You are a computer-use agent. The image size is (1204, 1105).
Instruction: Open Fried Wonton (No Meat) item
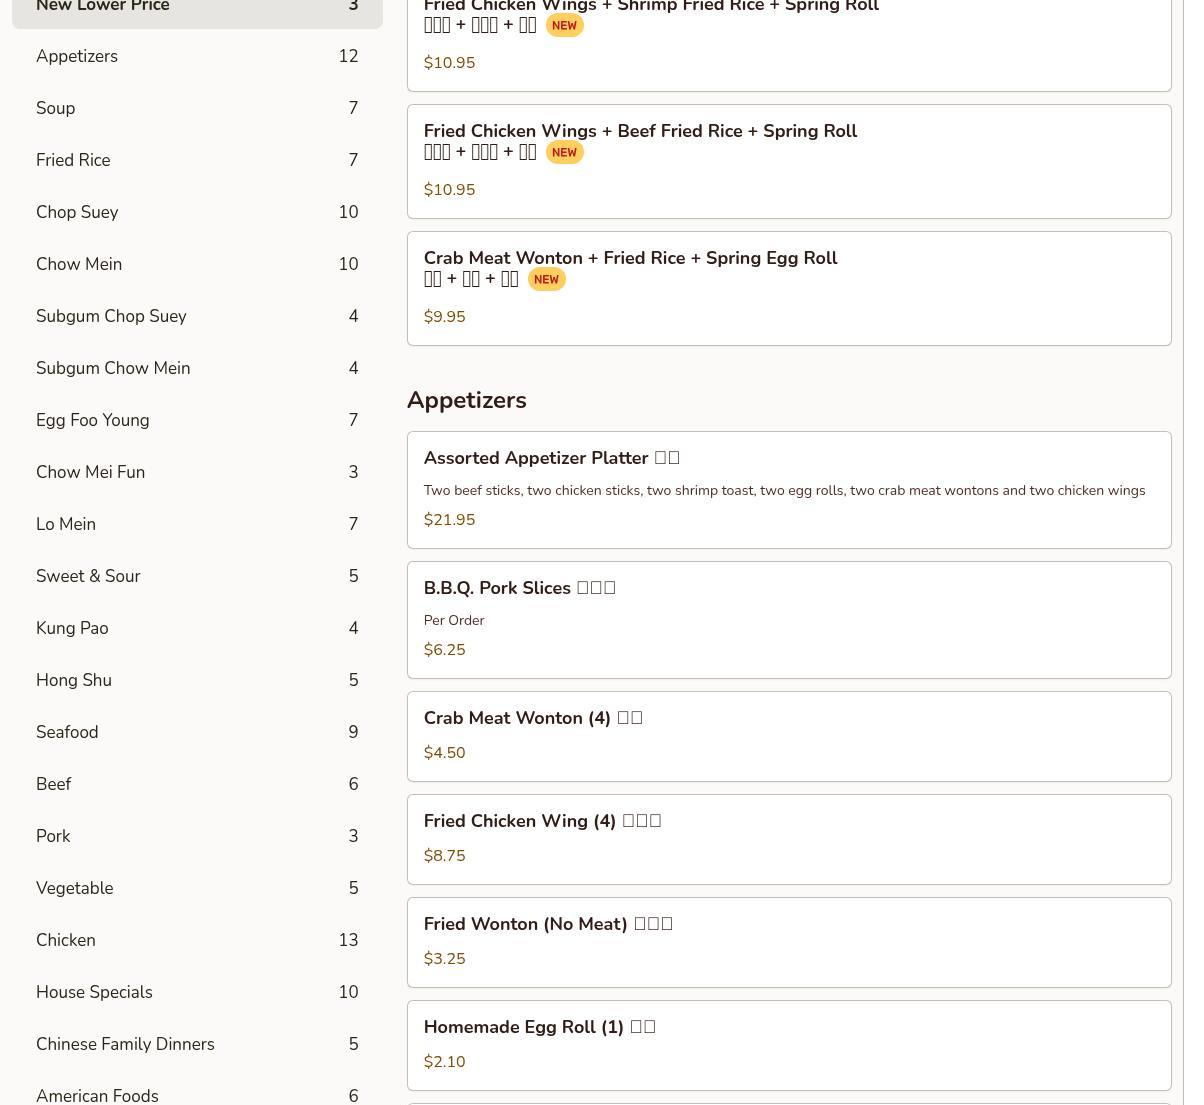pyautogui.click(x=788, y=942)
